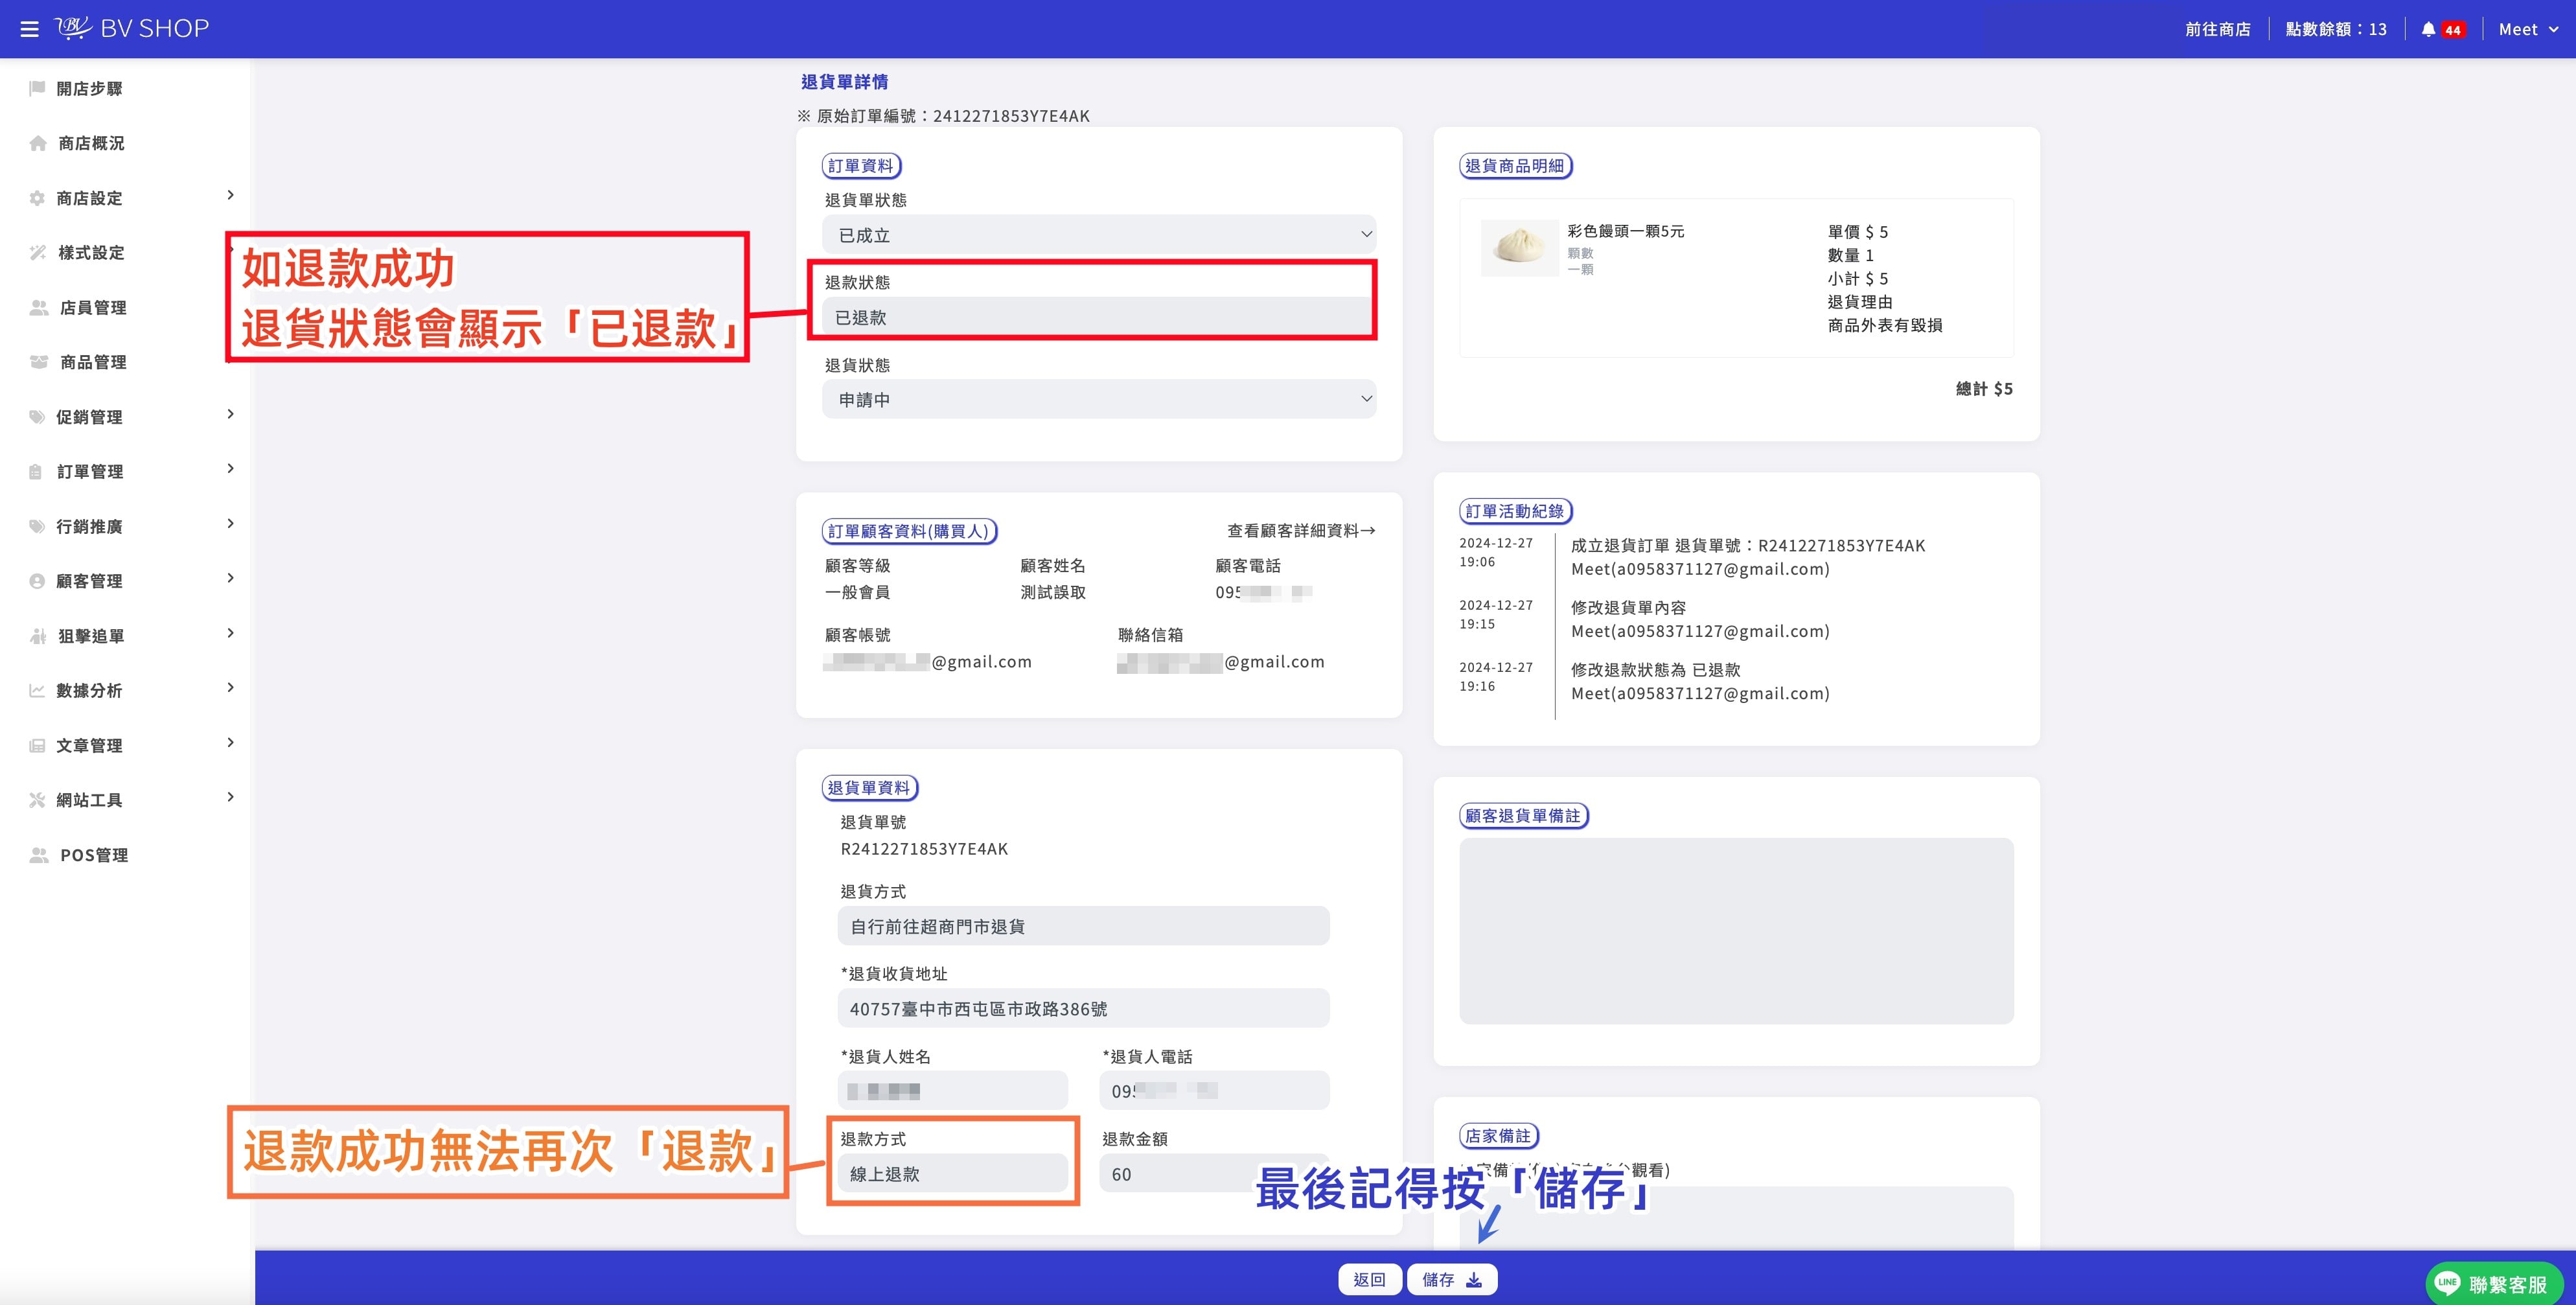The width and height of the screenshot is (2576, 1305).
Task: Click the steamed bun product thumbnail
Action: click(1519, 247)
